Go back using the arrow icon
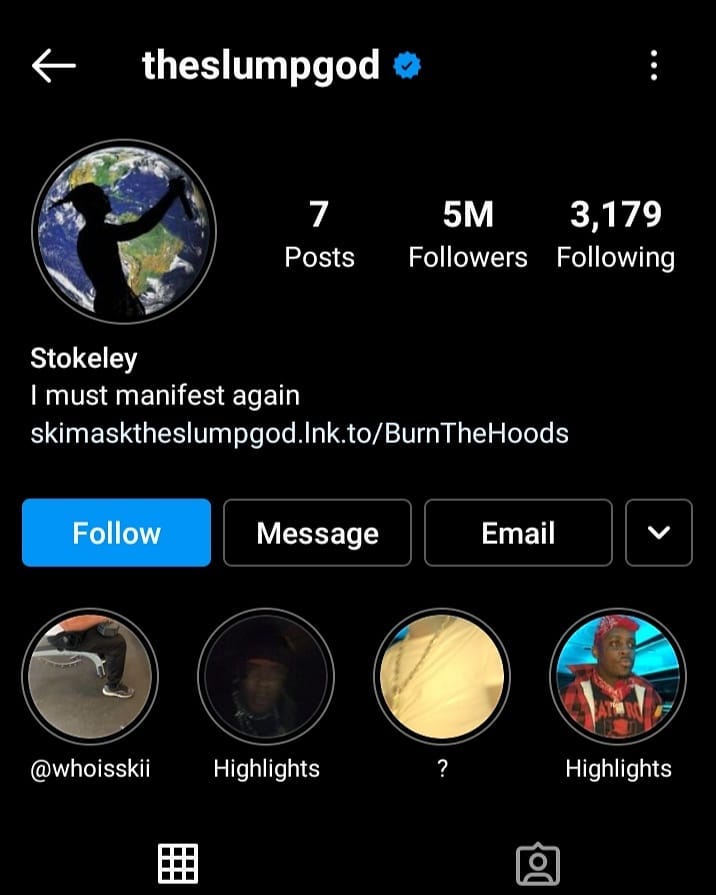This screenshot has width=716, height=895. [54, 66]
